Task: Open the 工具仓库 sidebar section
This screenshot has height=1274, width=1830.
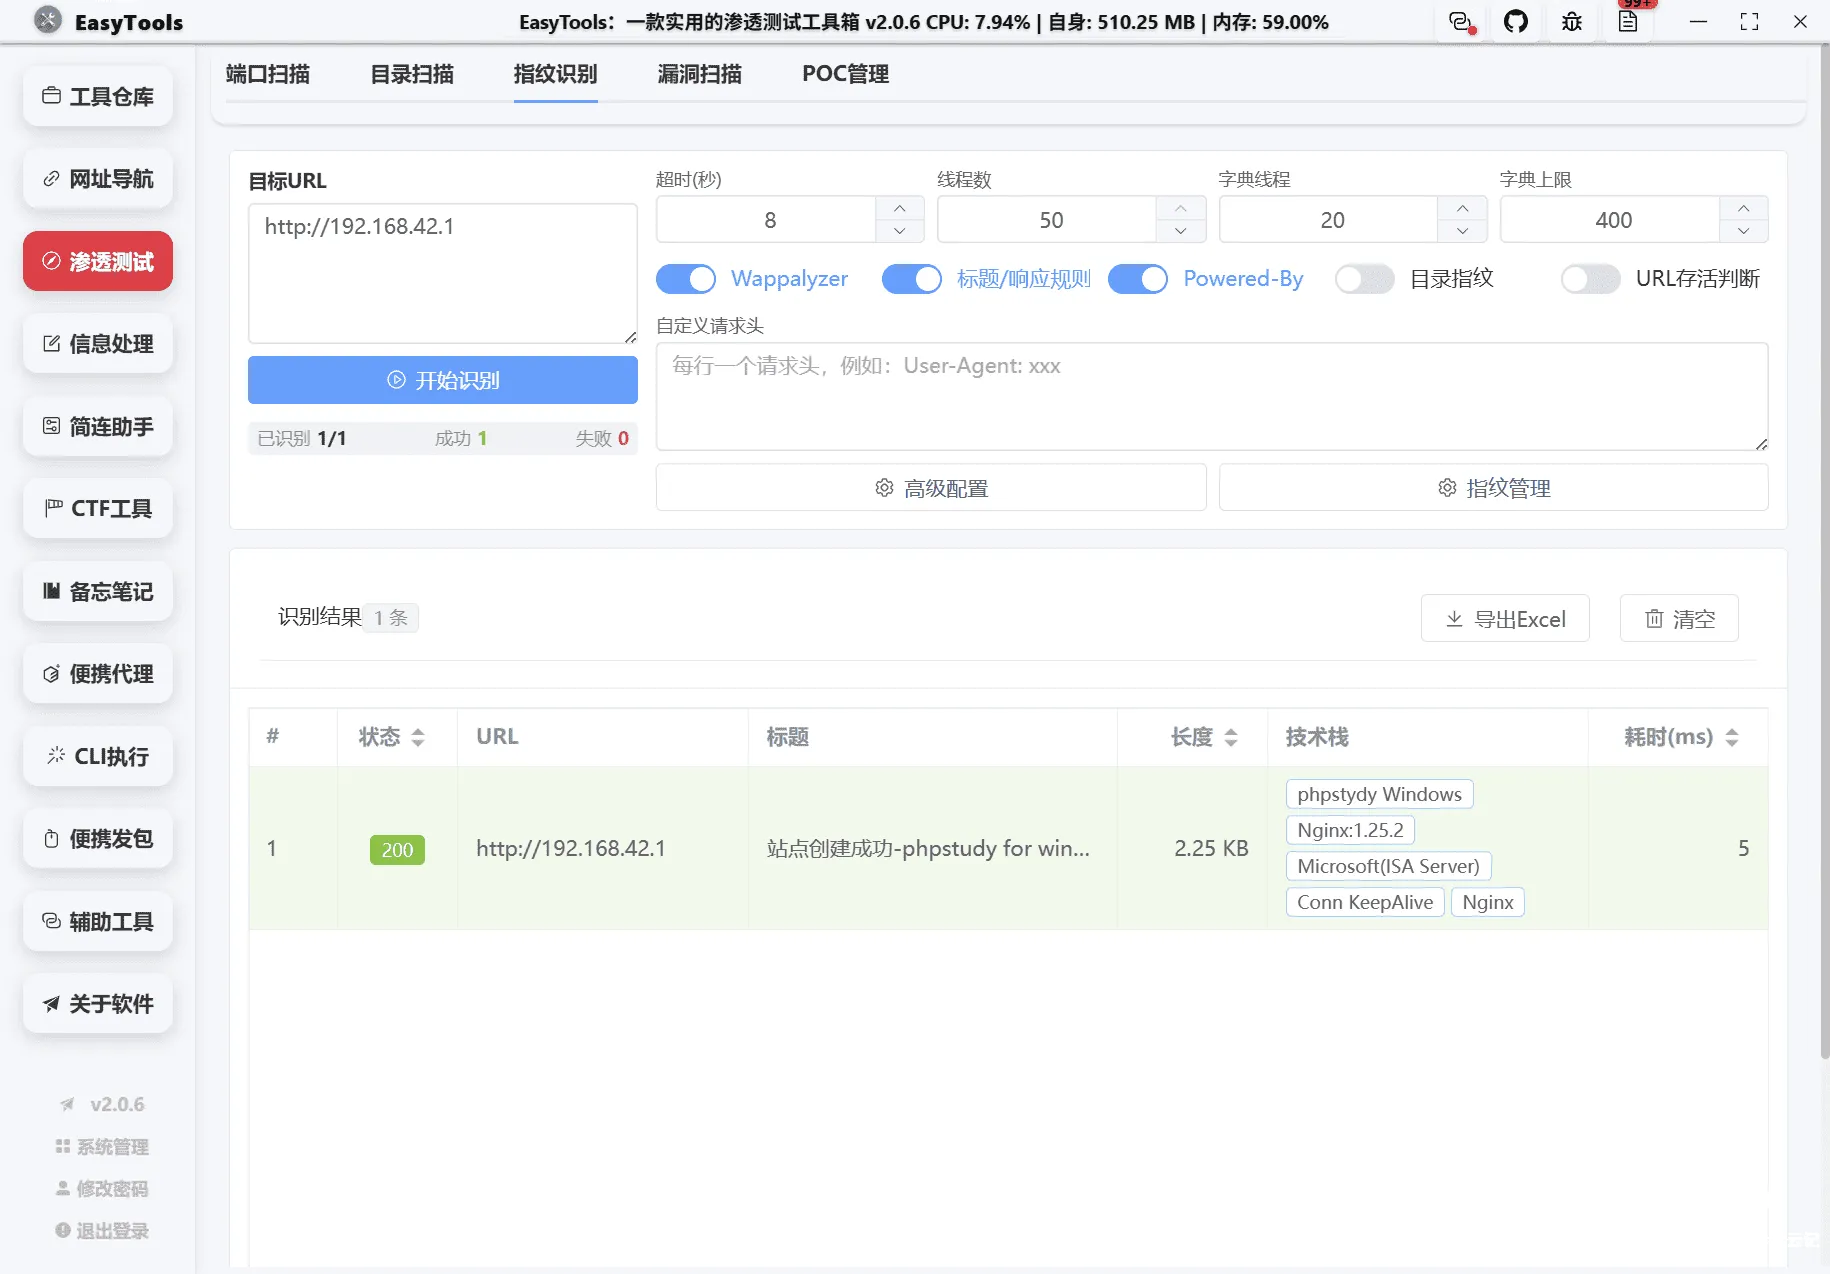Action: [97, 96]
